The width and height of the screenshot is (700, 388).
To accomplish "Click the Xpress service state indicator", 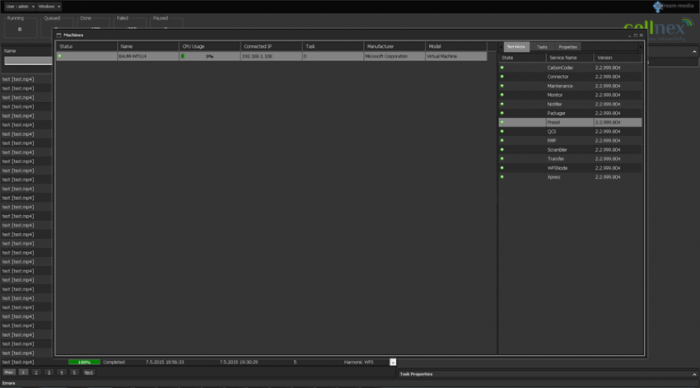I will [502, 177].
